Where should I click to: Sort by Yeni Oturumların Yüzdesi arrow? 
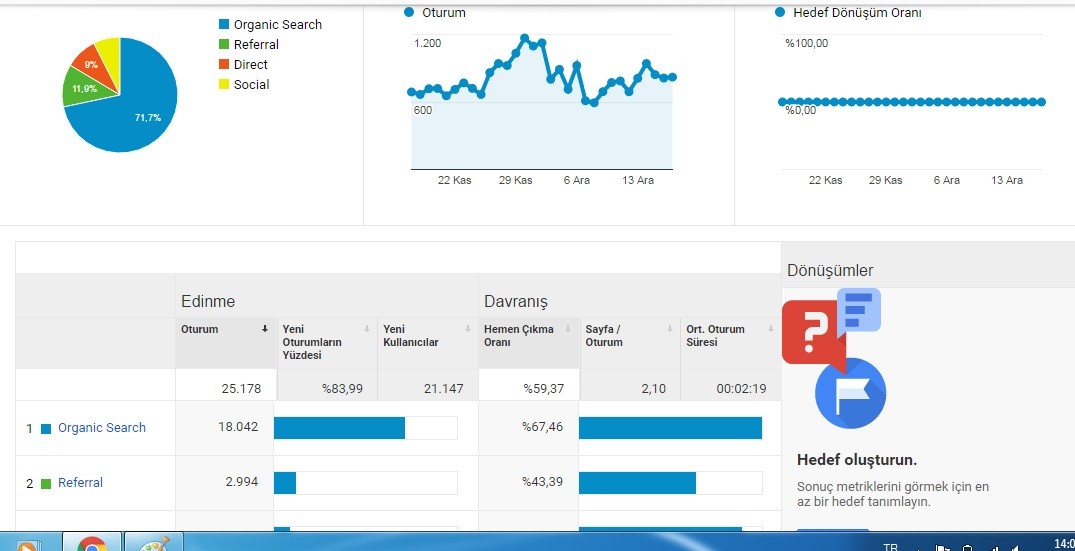point(367,328)
